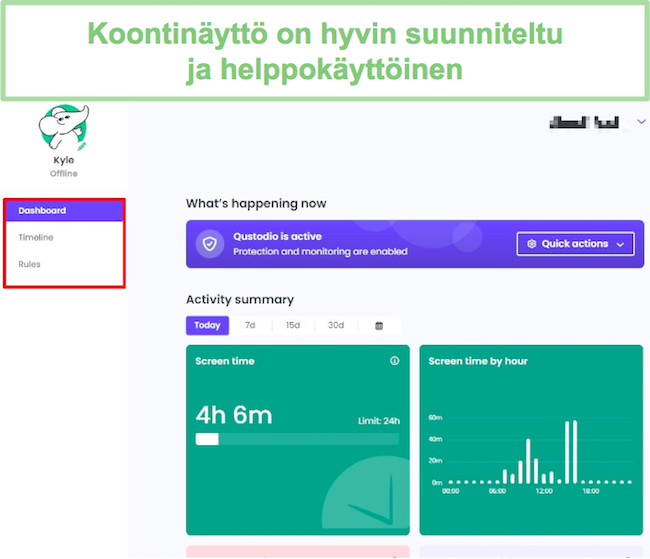650x559 pixels.
Task: Click the What's happening now heading
Action: [x=256, y=204]
